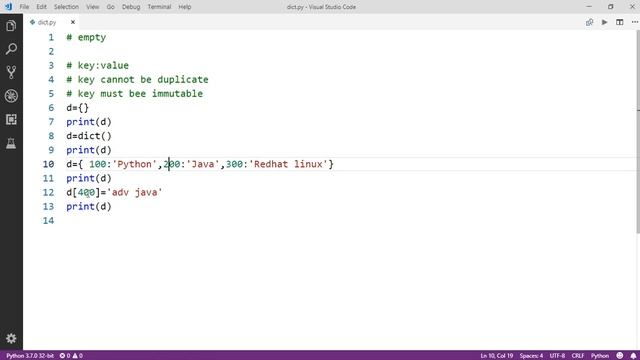Click the '# key:value' comment
The image size is (640, 360).
click(x=98, y=66)
